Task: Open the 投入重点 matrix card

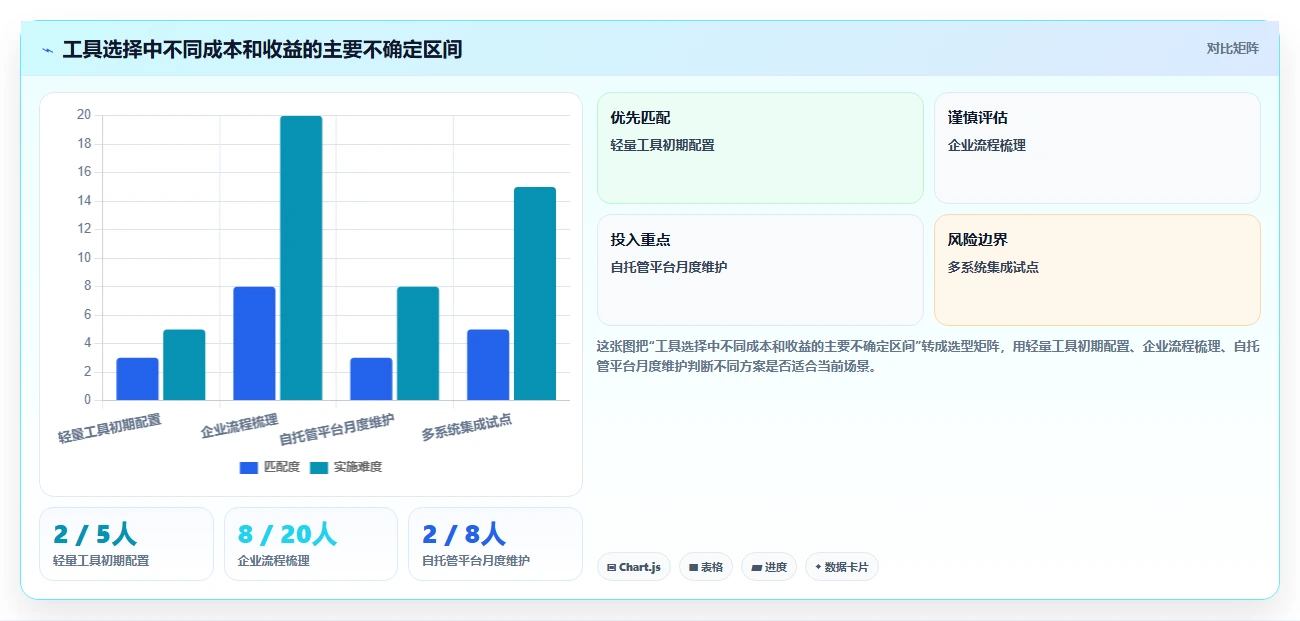Action: click(x=760, y=270)
